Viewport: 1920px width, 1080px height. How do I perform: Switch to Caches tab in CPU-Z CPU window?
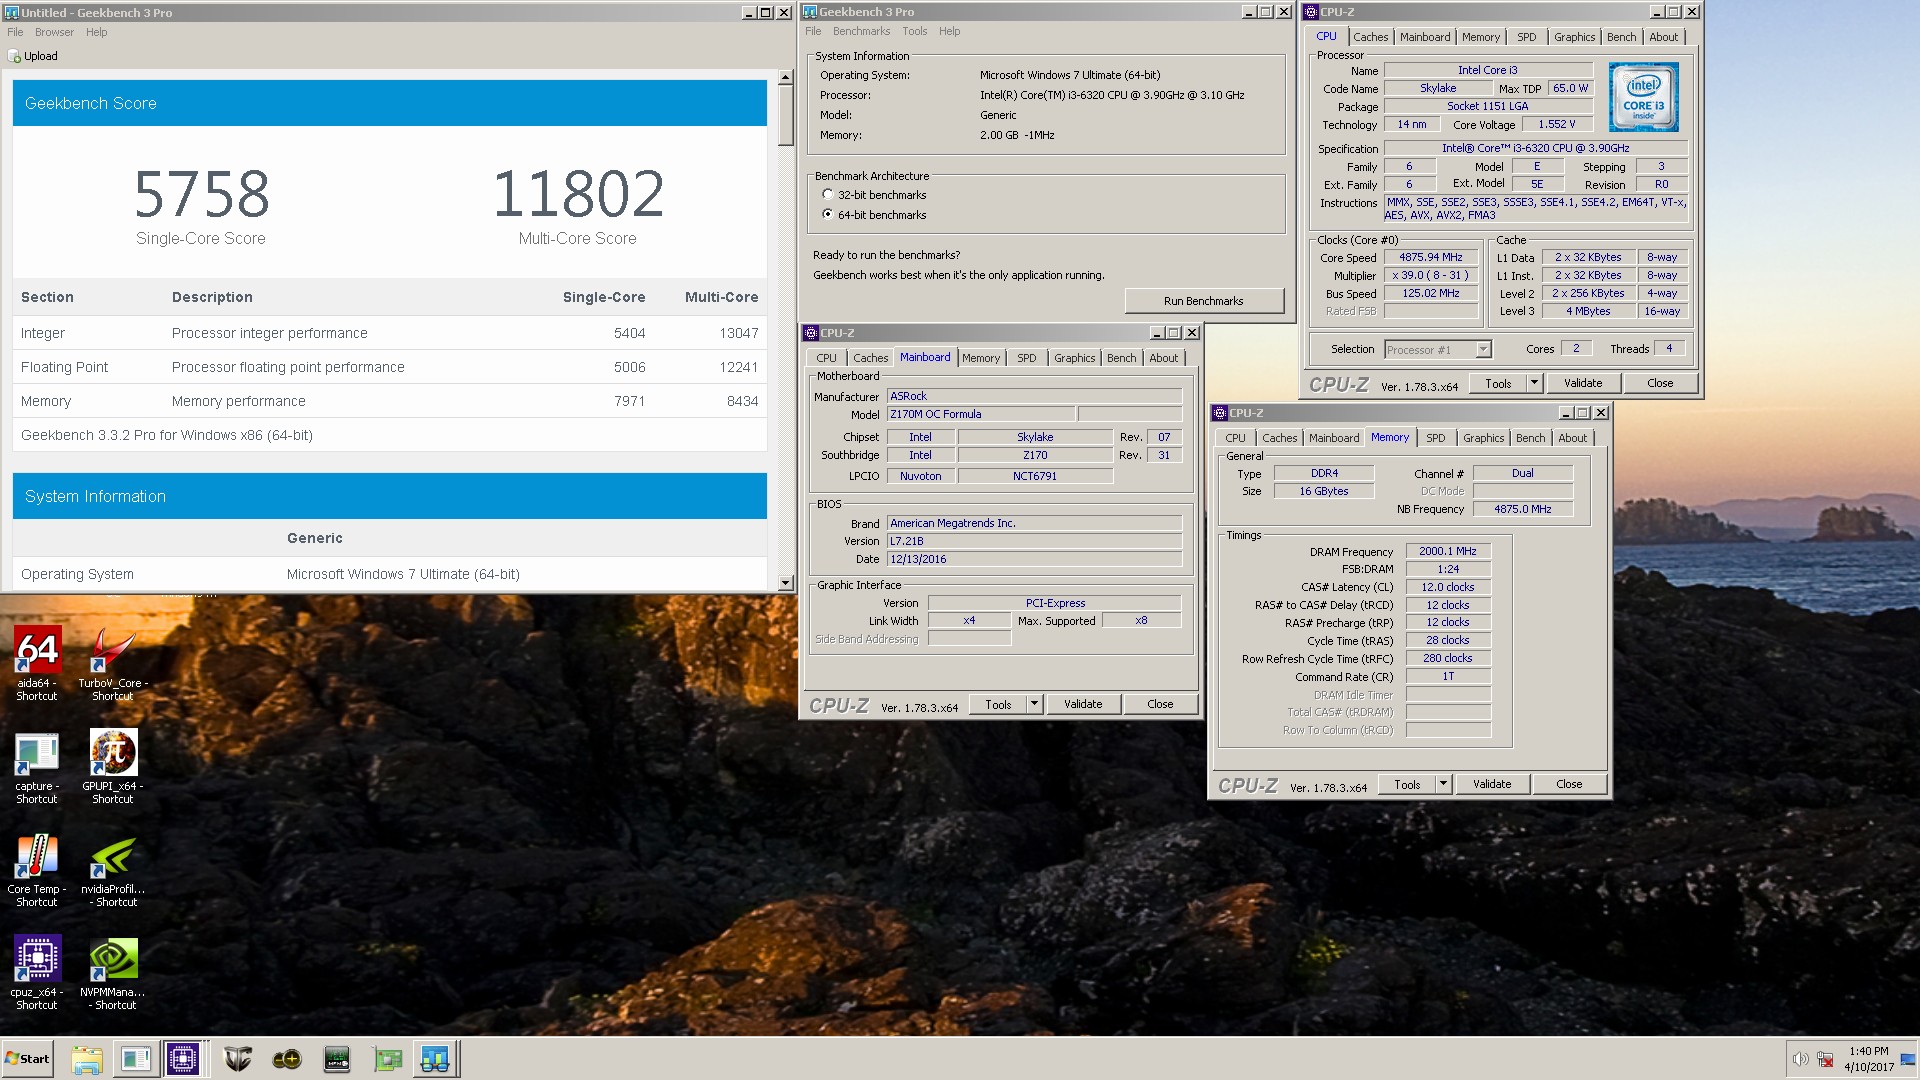coord(1370,37)
